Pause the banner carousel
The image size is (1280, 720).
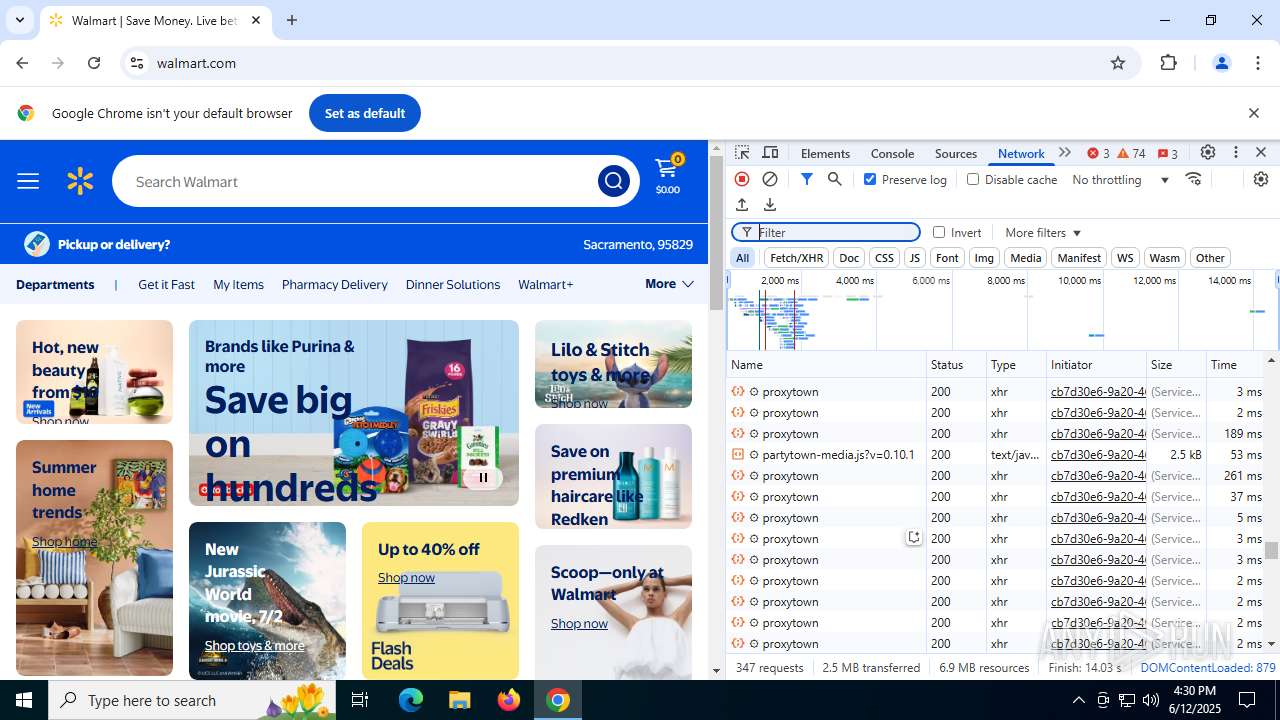[x=483, y=477]
